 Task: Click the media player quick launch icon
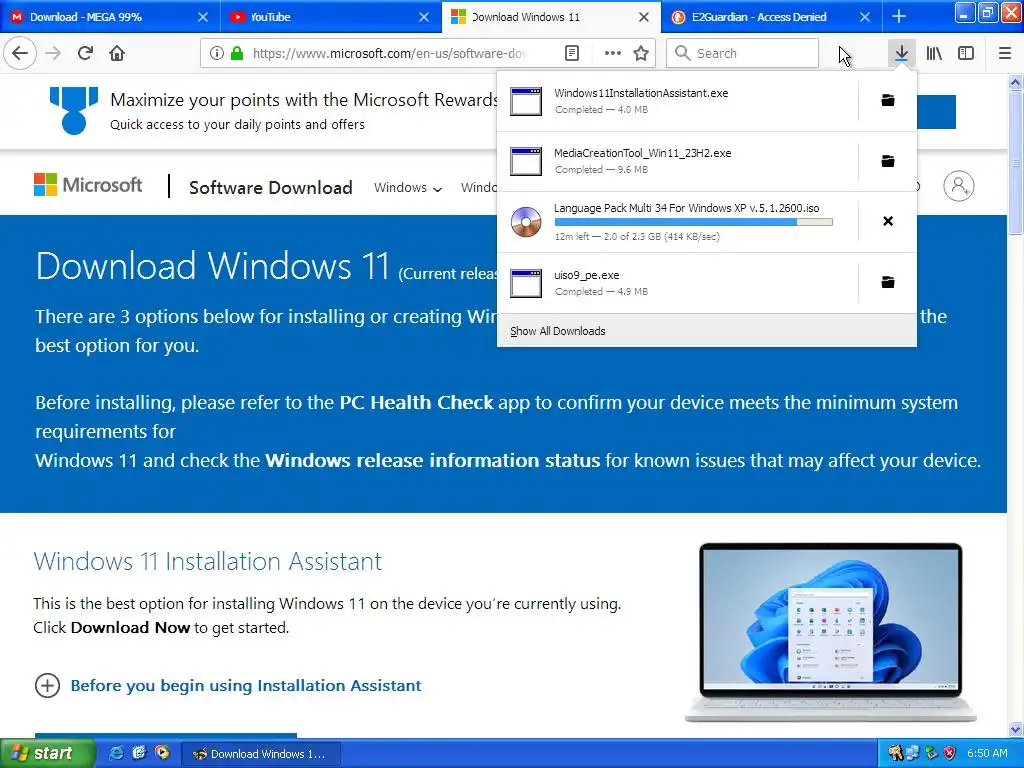[162, 753]
